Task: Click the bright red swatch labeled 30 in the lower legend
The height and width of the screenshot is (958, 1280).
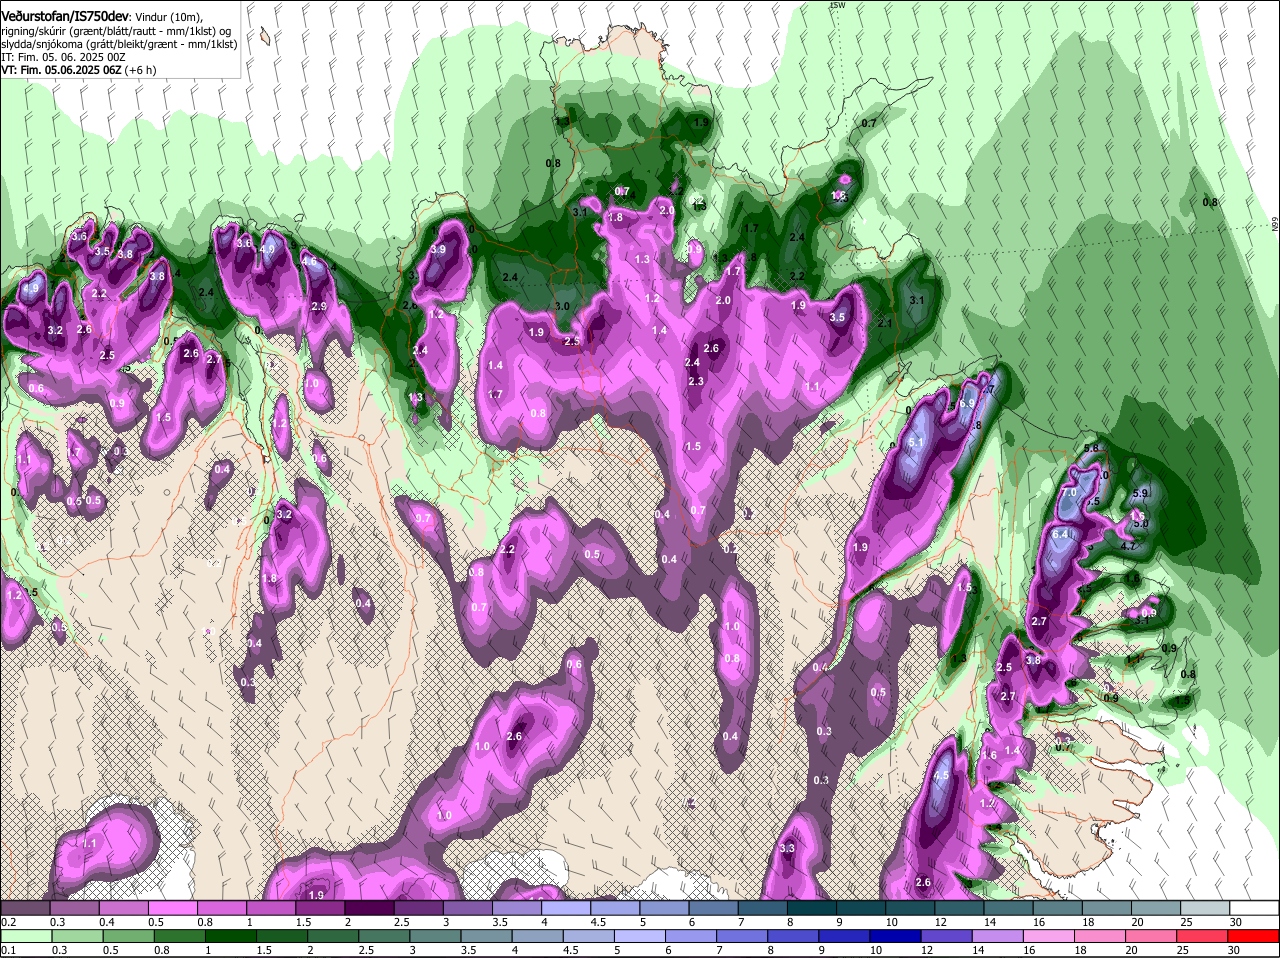Action: [1254, 936]
